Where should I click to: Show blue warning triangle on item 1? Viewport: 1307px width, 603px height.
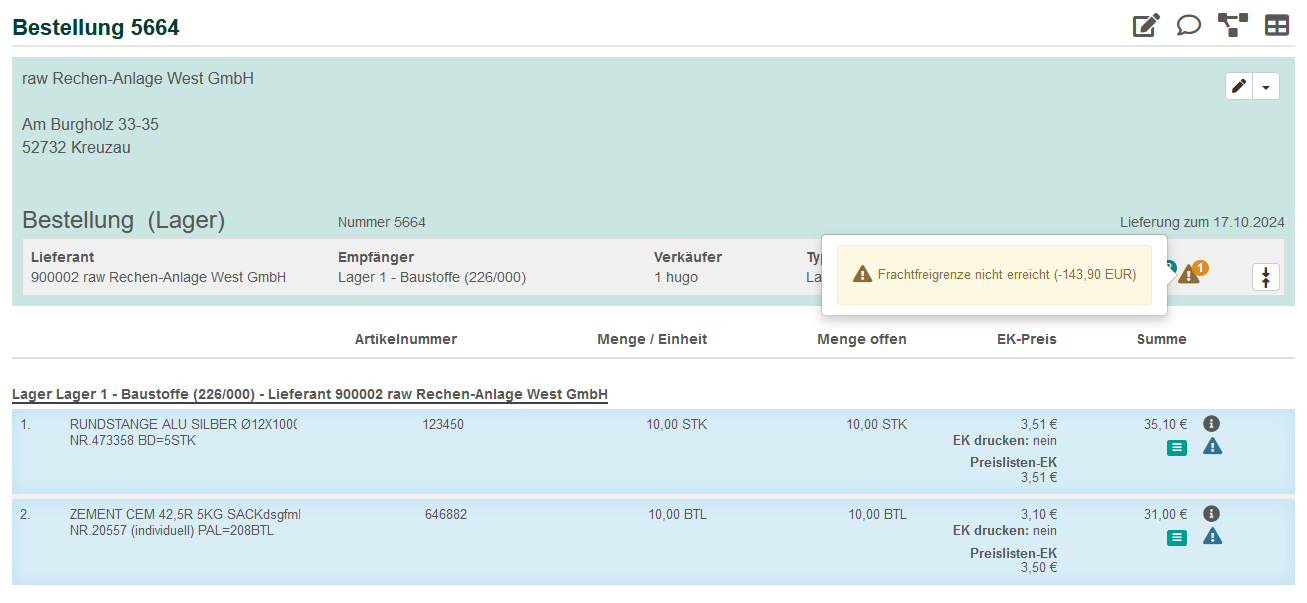[x=1212, y=447]
